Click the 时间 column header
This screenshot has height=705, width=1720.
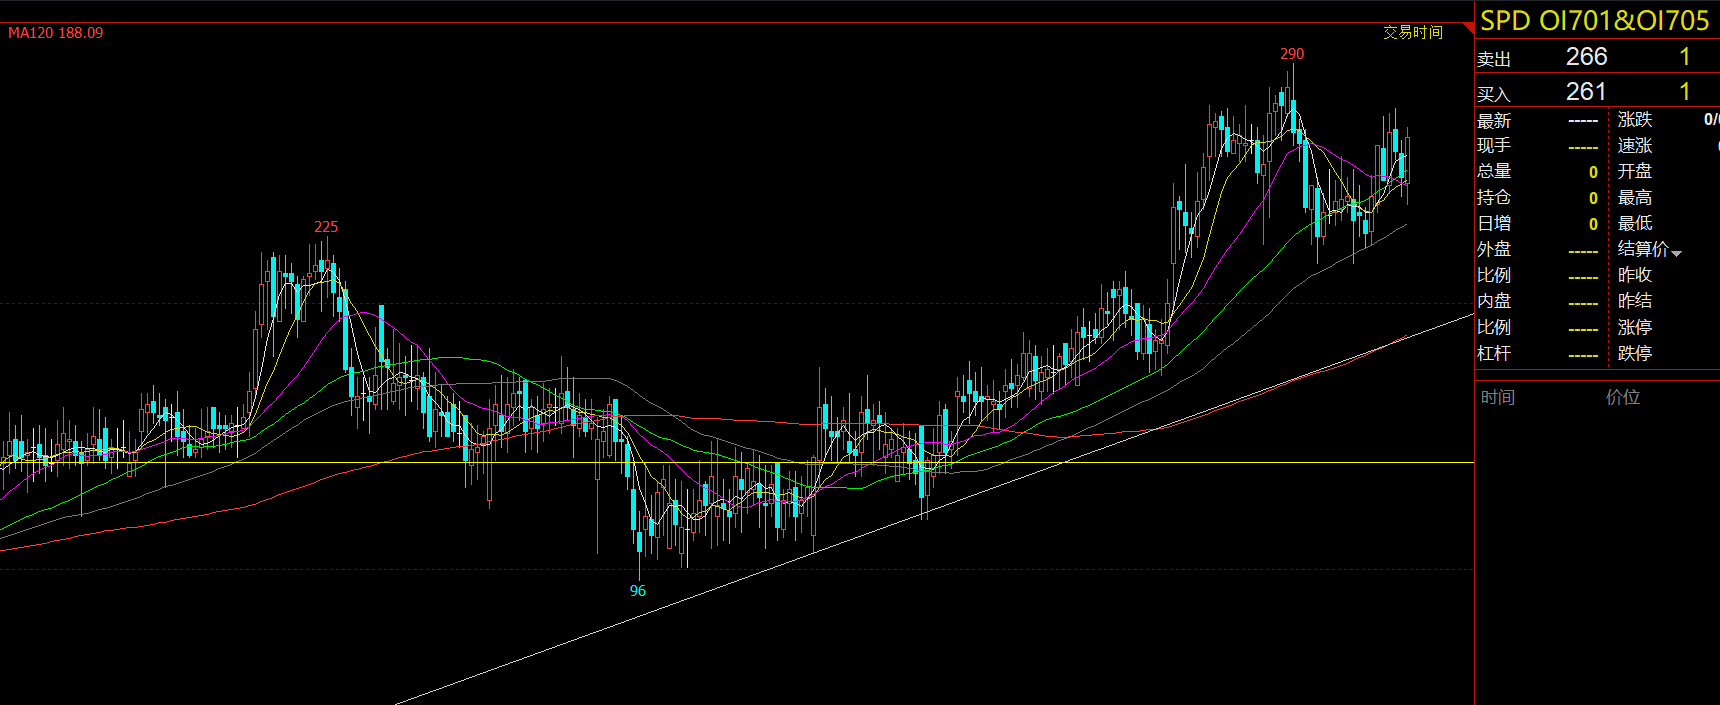(1498, 398)
